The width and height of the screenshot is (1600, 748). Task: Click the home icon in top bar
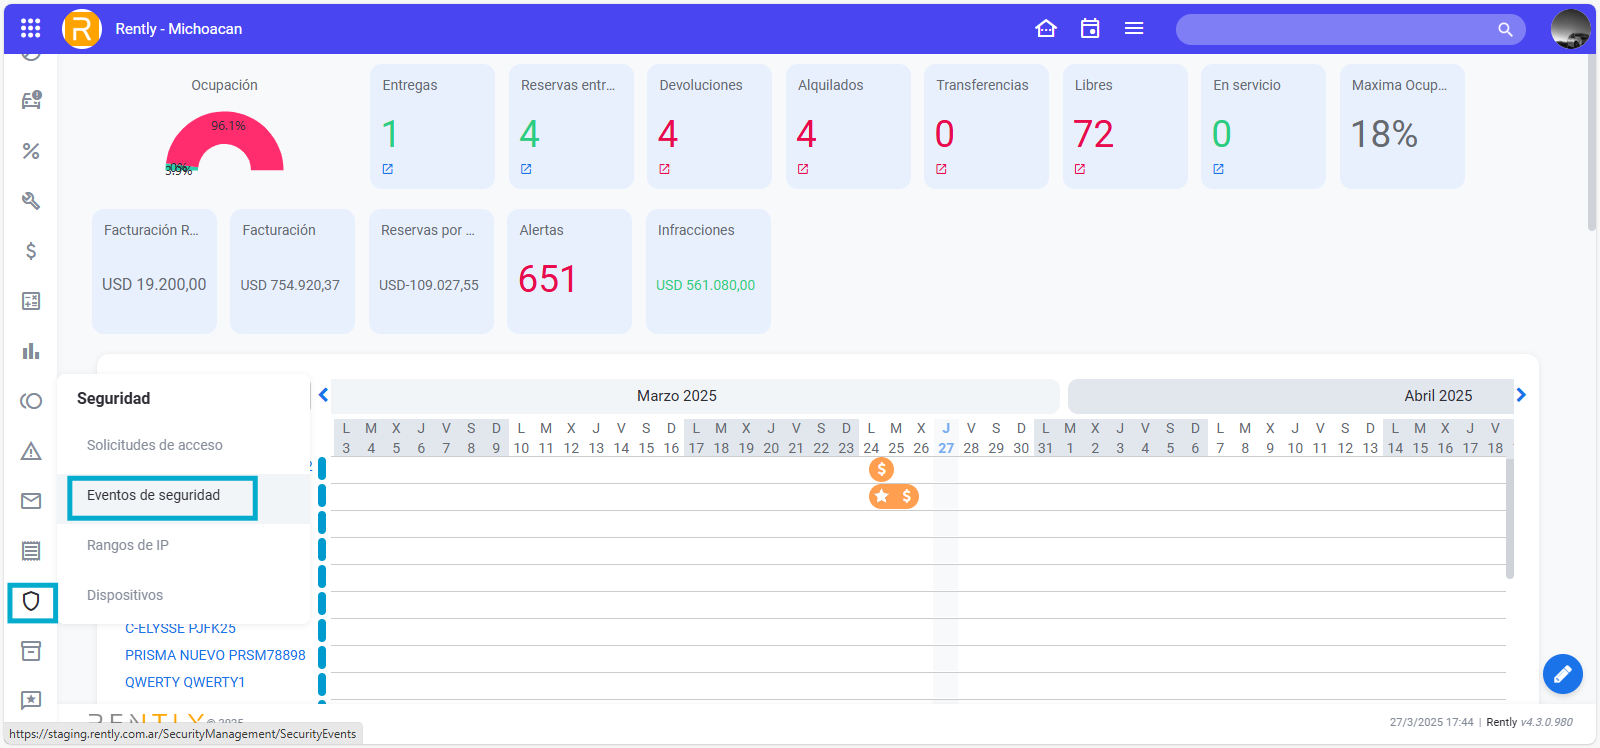(1046, 29)
